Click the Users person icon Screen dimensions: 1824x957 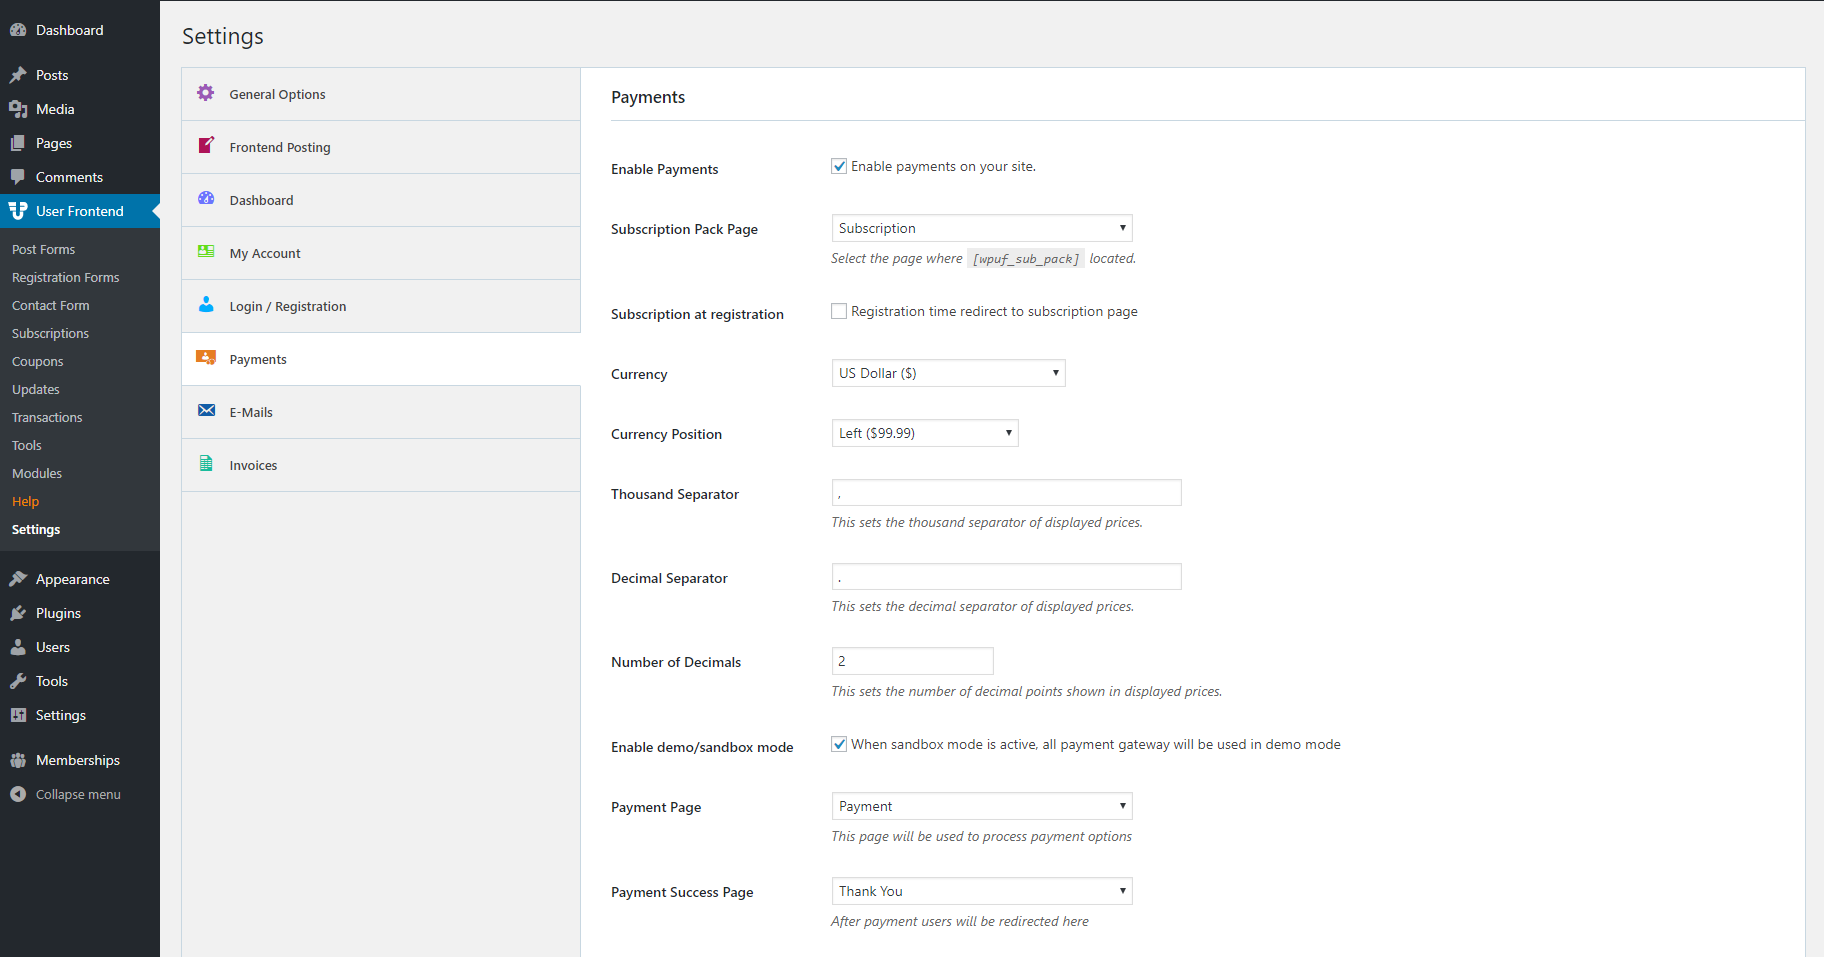tap(18, 647)
